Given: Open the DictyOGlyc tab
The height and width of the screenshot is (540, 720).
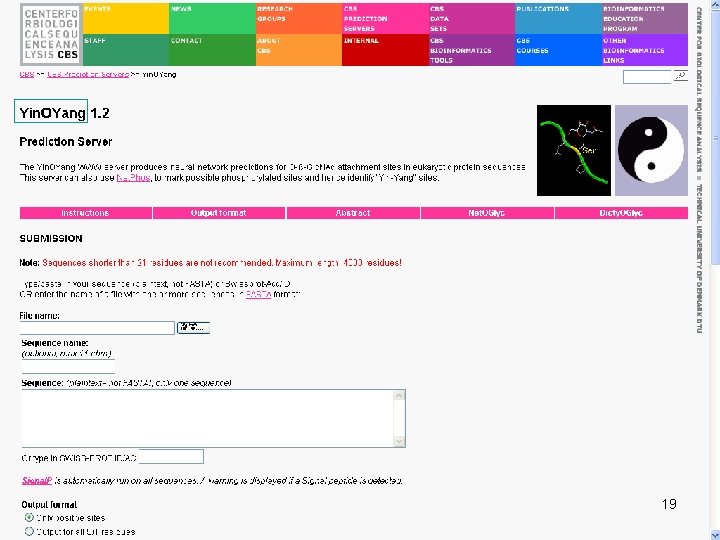Looking at the screenshot, I should tap(621, 213).
